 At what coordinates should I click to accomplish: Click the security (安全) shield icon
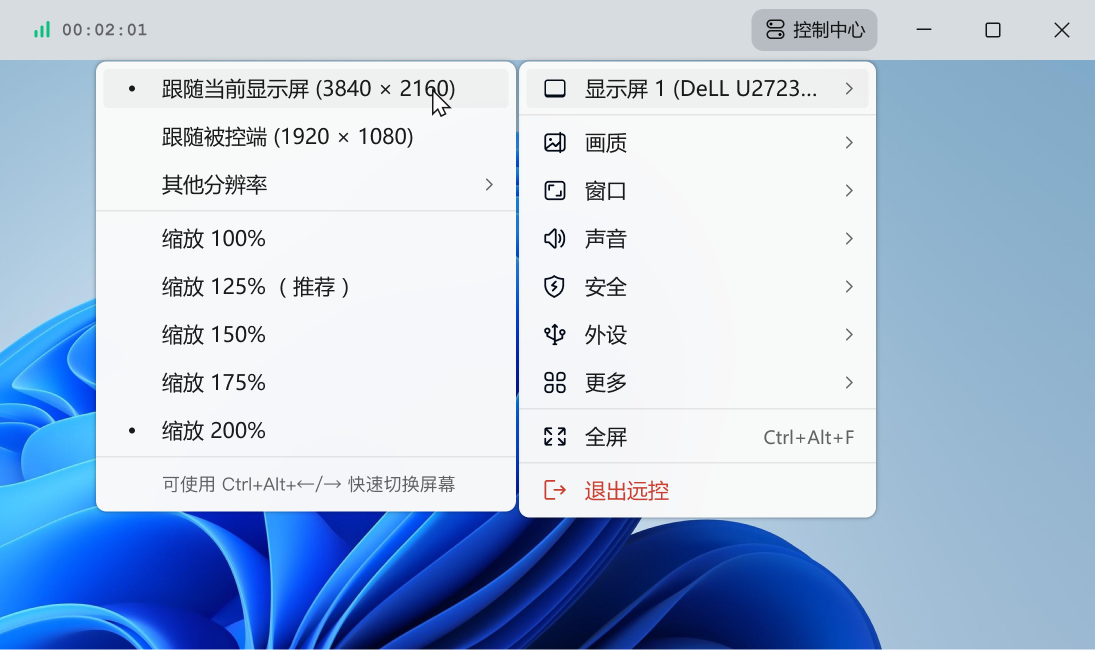(x=555, y=287)
